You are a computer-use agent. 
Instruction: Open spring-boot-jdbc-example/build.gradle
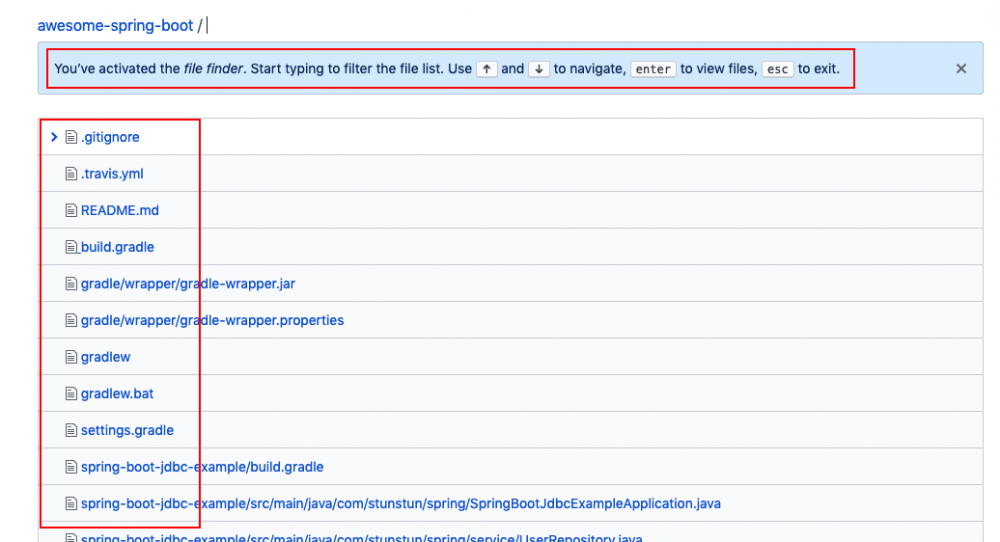click(x=202, y=467)
